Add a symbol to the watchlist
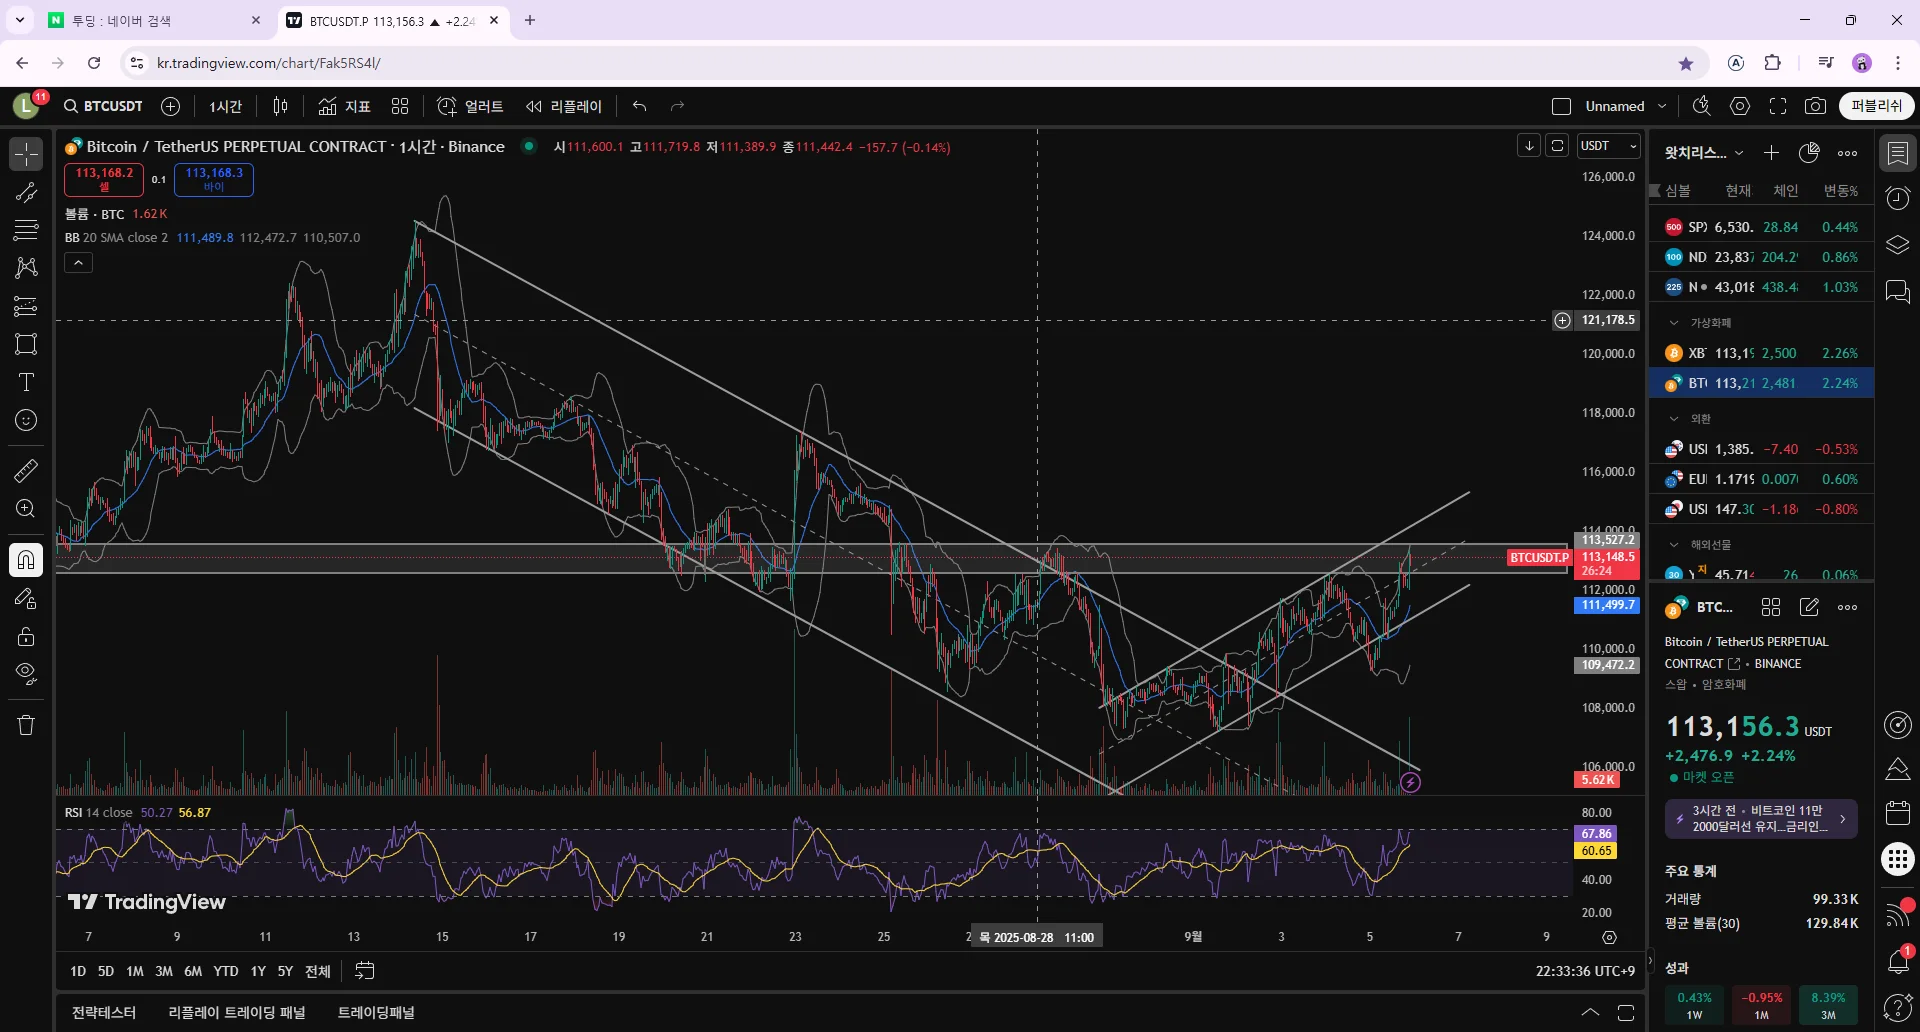The height and width of the screenshot is (1032, 1920). [1771, 153]
